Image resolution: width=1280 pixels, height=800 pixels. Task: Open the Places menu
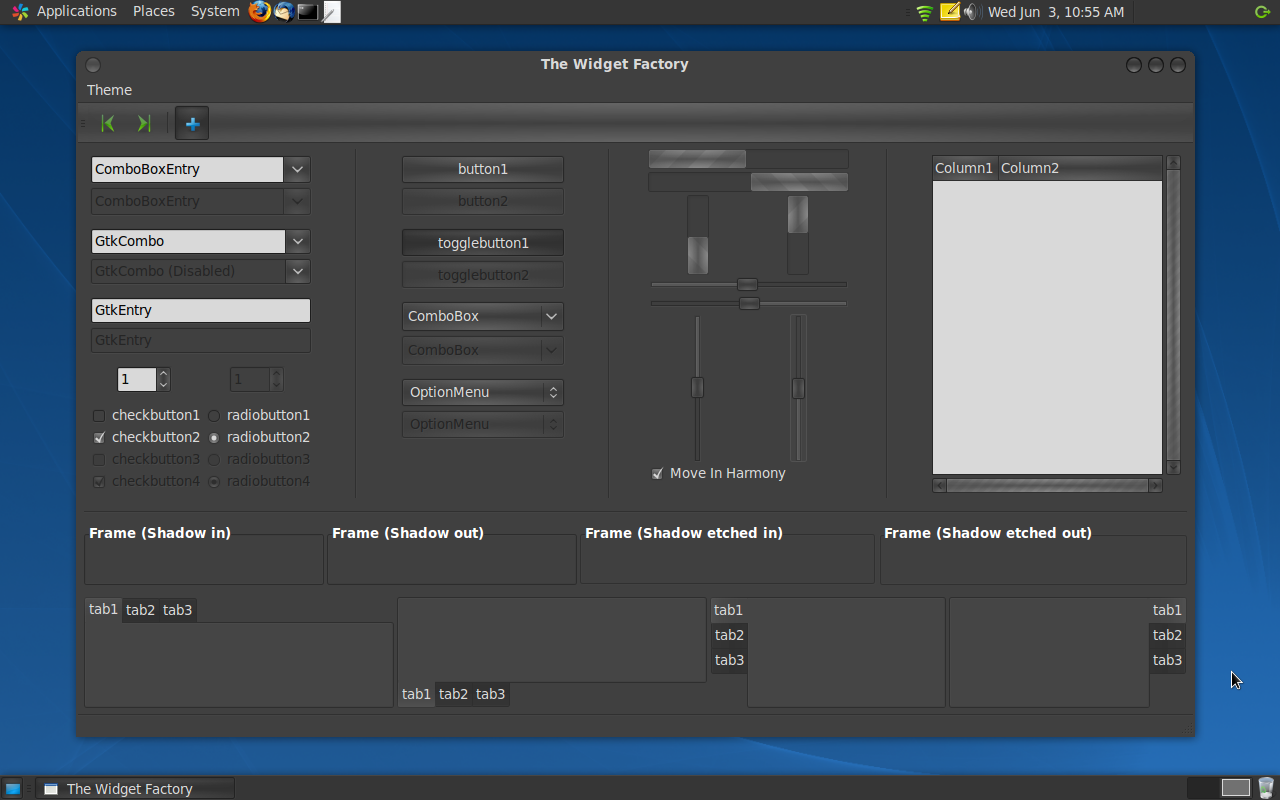(154, 12)
